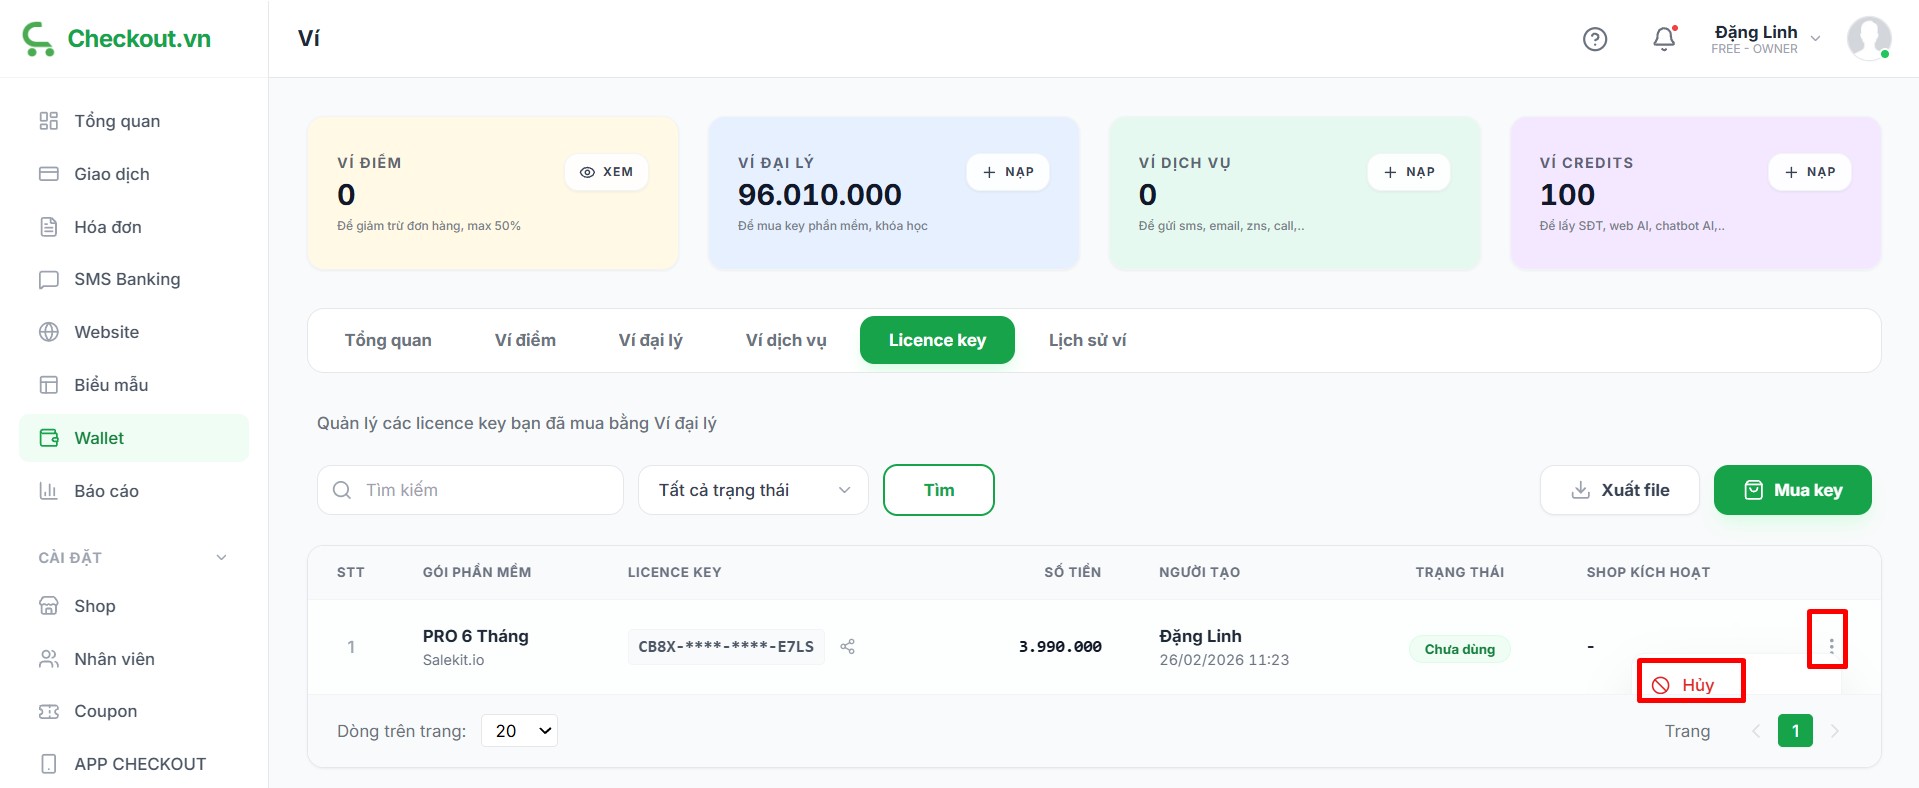Collapse the CÀI ĐẶT section

tap(221, 558)
